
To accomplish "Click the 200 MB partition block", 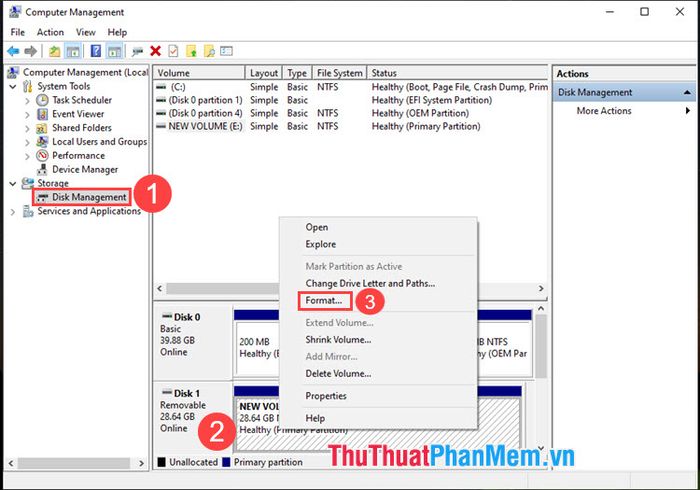I will (258, 348).
